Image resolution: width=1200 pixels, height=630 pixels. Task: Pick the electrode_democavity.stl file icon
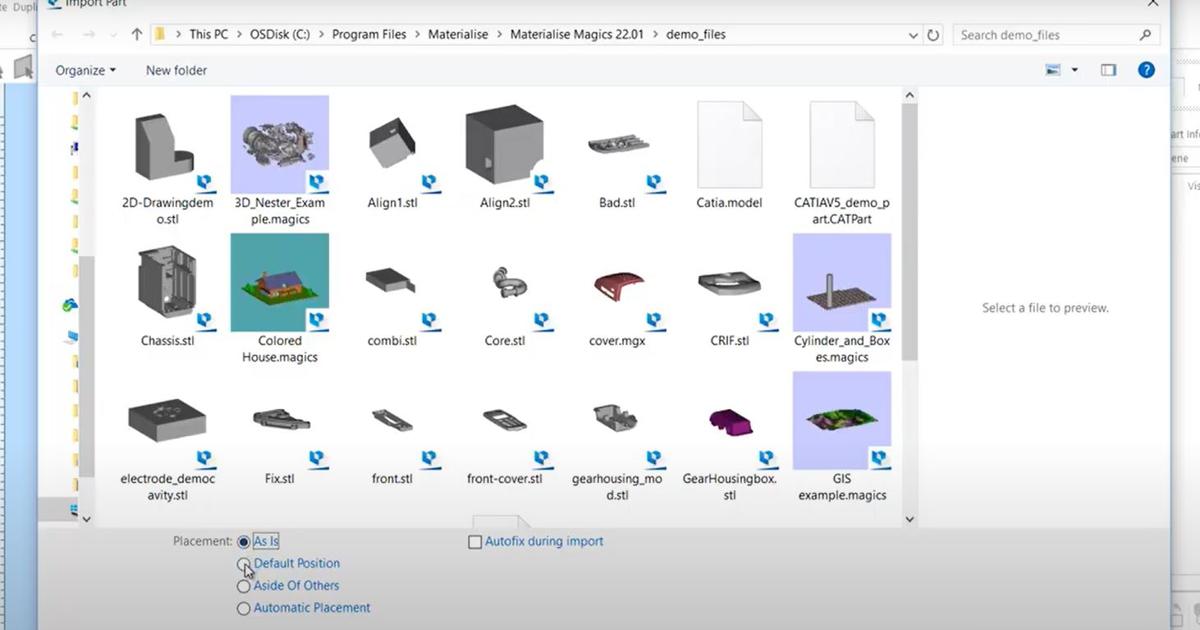(x=168, y=423)
